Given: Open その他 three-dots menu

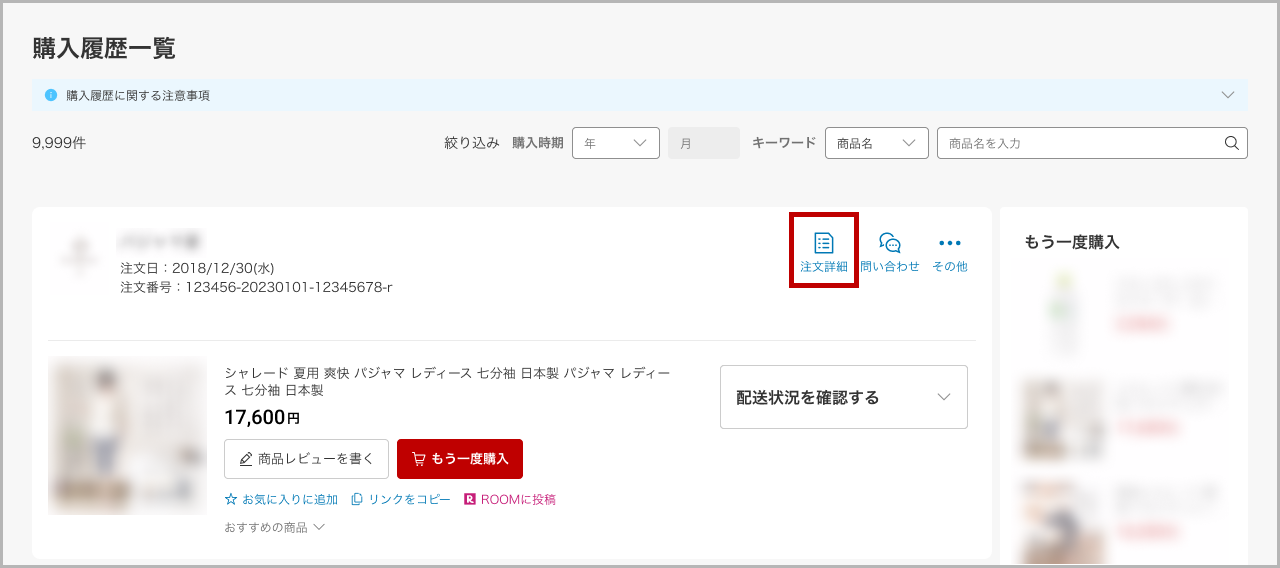Looking at the screenshot, I should click(949, 243).
